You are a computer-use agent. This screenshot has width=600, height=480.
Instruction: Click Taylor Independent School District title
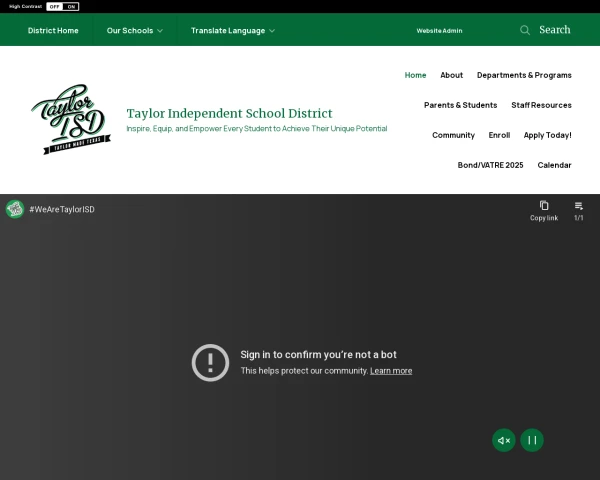click(230, 113)
